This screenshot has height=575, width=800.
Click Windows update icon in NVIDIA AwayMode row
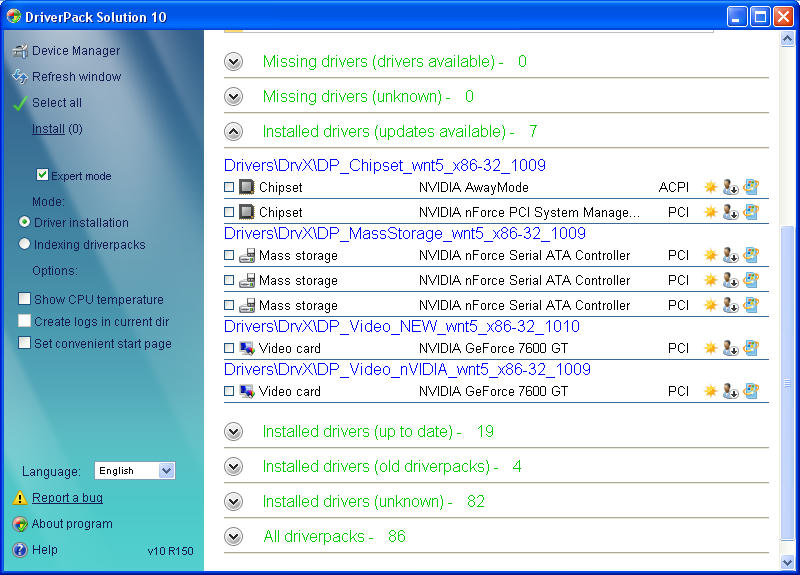pyautogui.click(x=751, y=187)
